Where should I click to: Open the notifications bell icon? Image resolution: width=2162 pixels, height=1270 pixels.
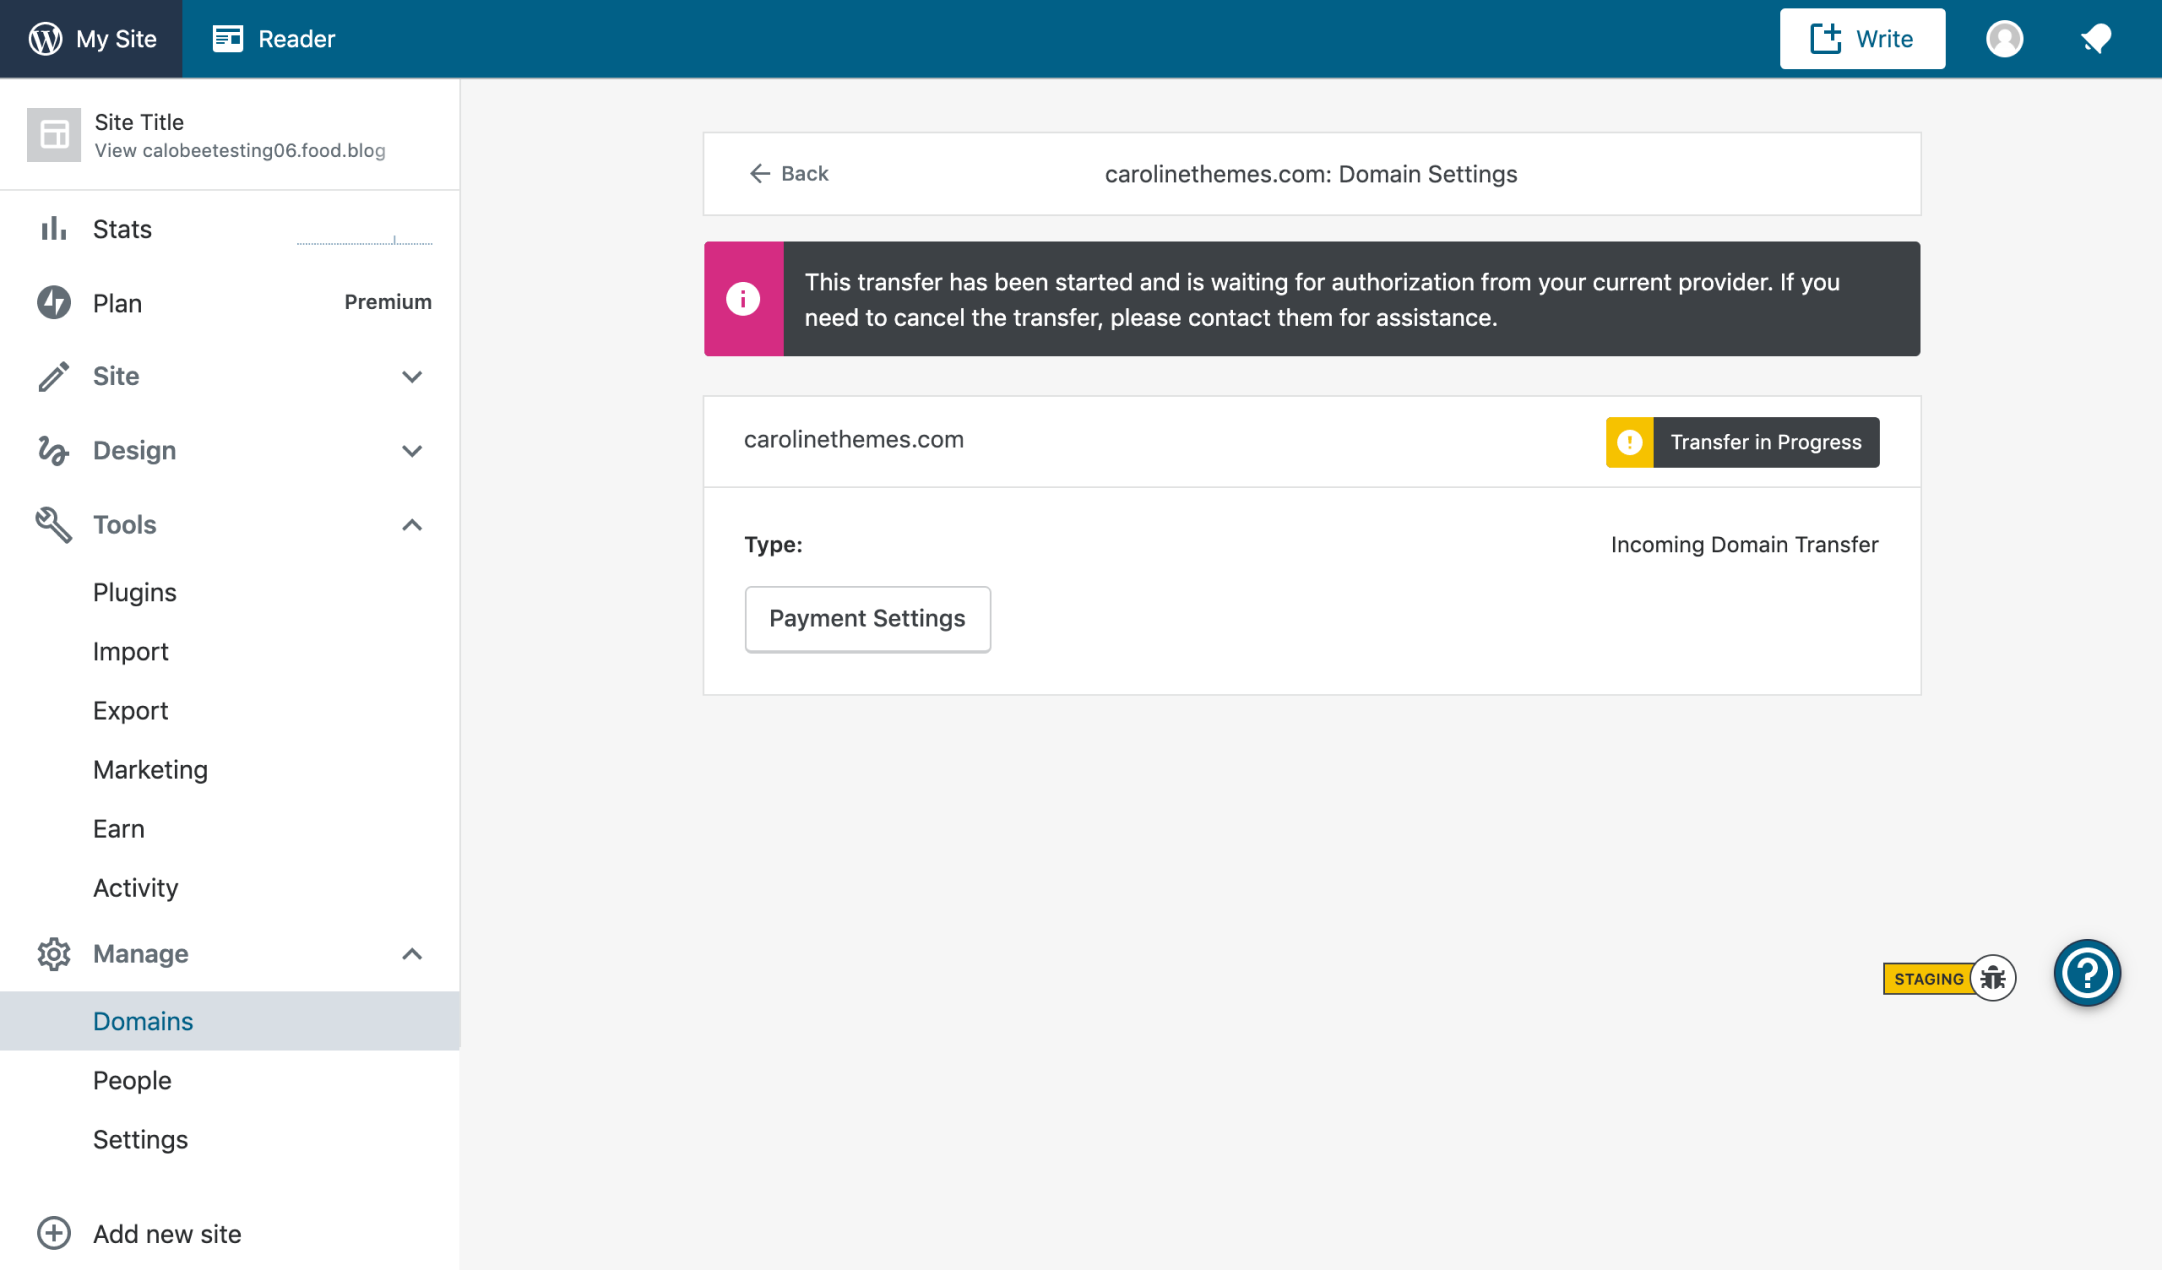coord(2096,38)
